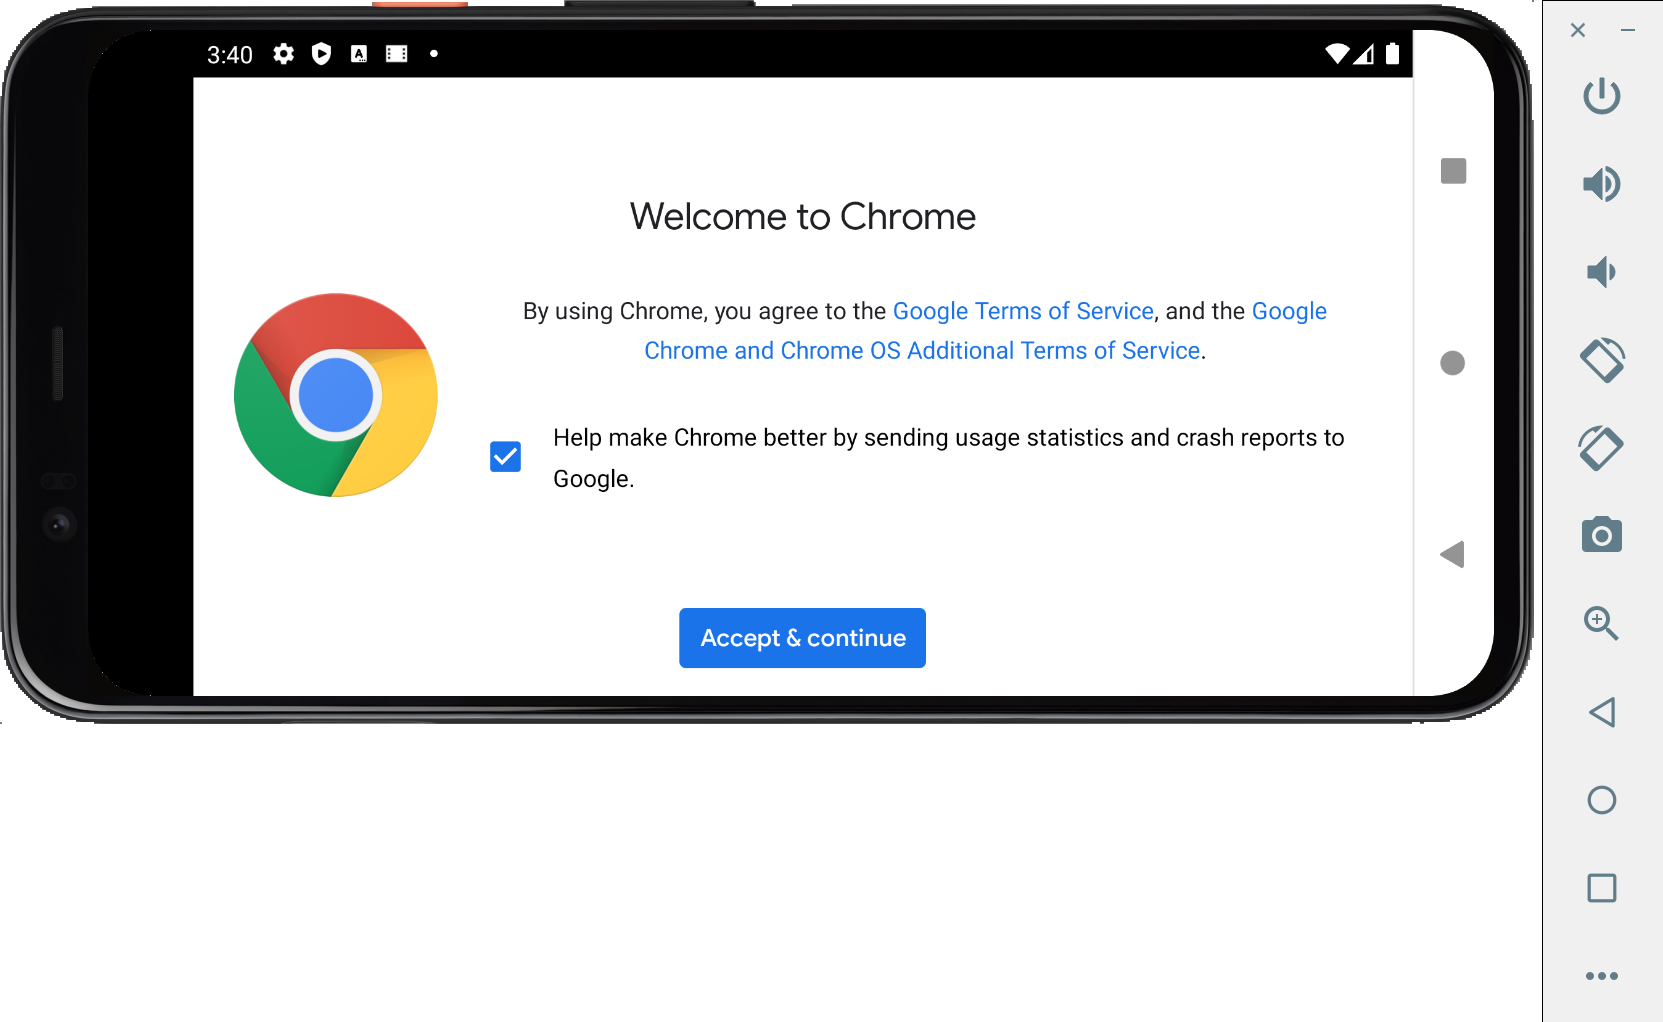
Task: Rotate device right using the emulator toolbar
Action: tap(1601, 448)
